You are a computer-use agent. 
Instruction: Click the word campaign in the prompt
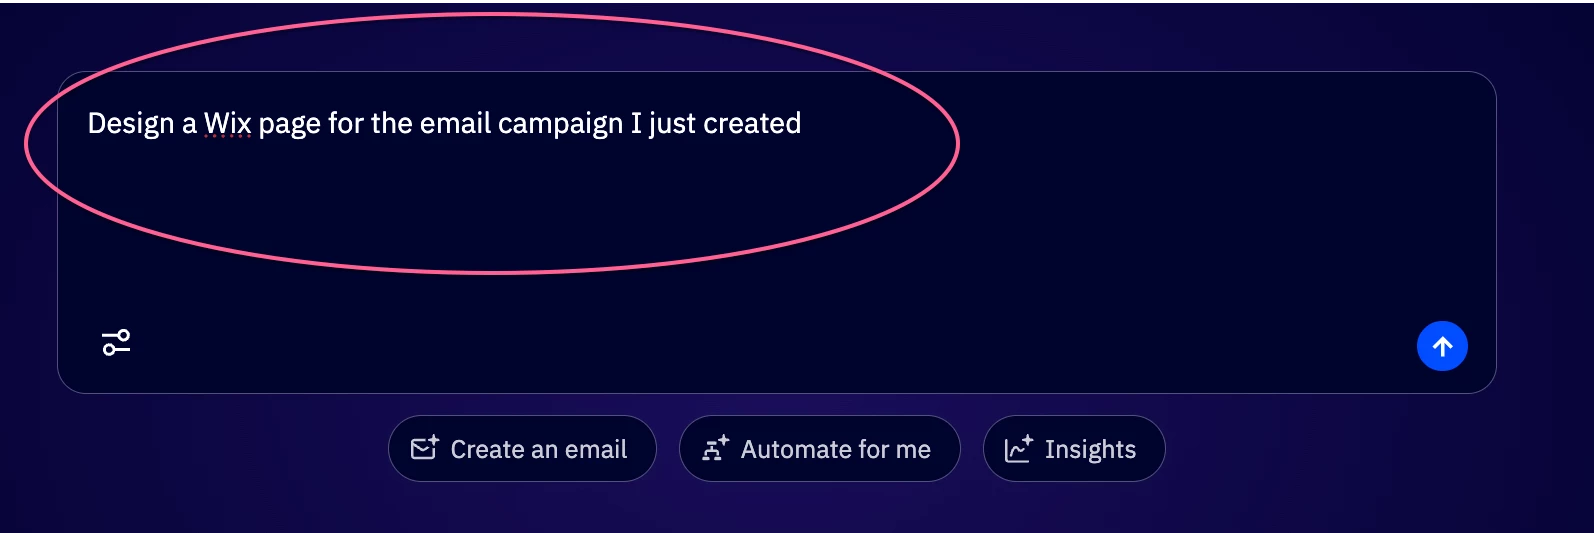[x=560, y=124]
